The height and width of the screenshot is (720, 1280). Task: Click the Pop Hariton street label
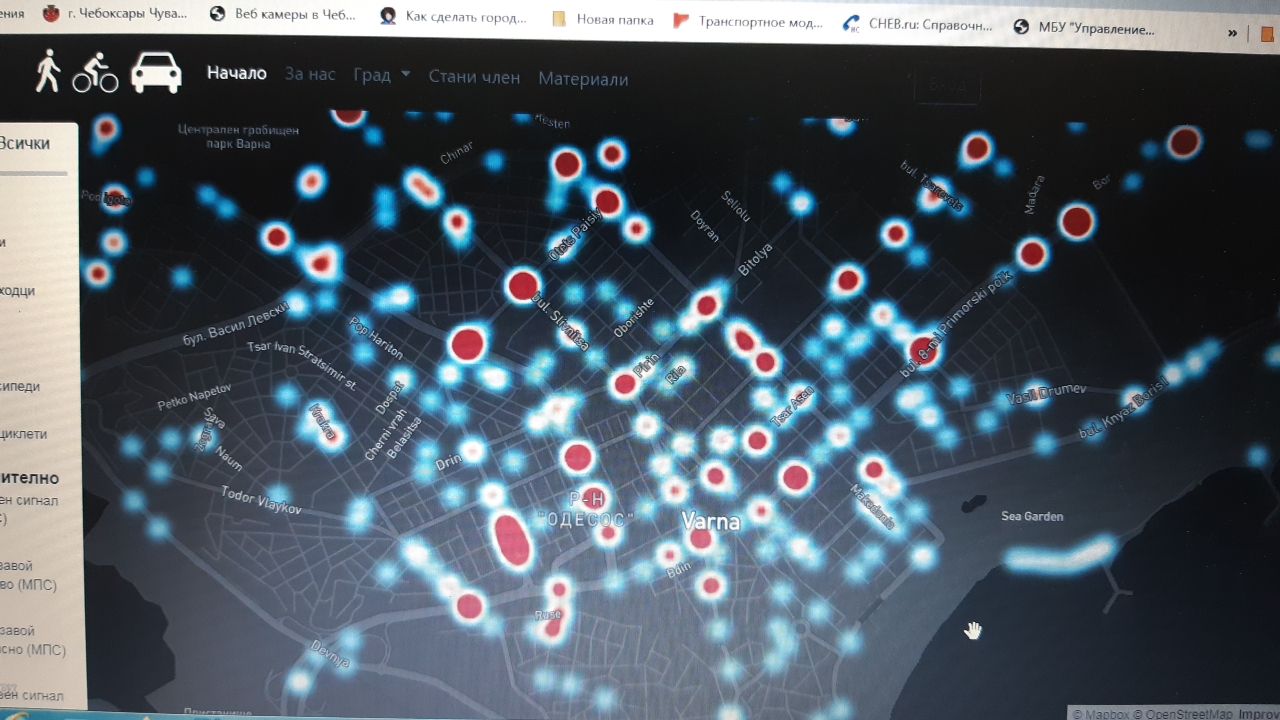tap(376, 337)
